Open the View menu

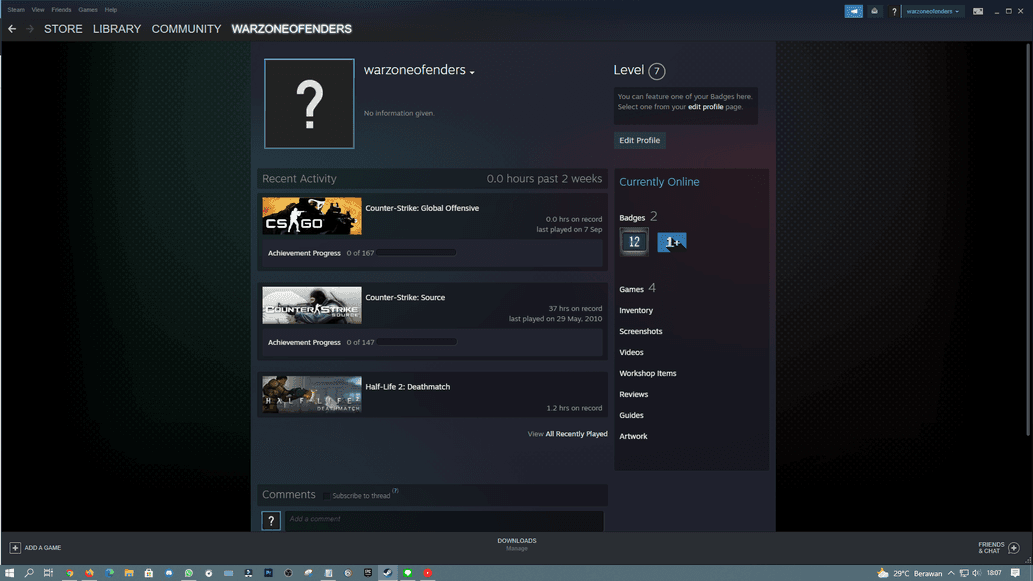[38, 10]
